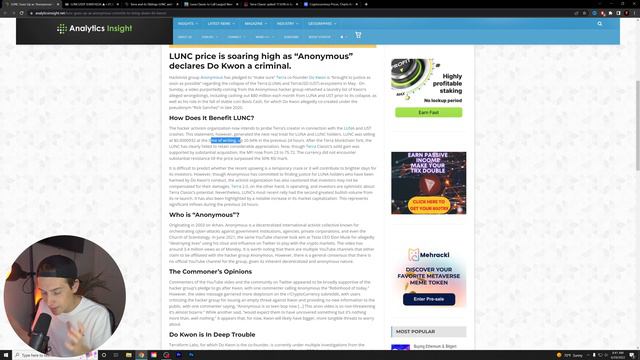The height and width of the screenshot is (360, 640).
Task: Open the Task View icon on the taskbar
Action: click(116, 355)
